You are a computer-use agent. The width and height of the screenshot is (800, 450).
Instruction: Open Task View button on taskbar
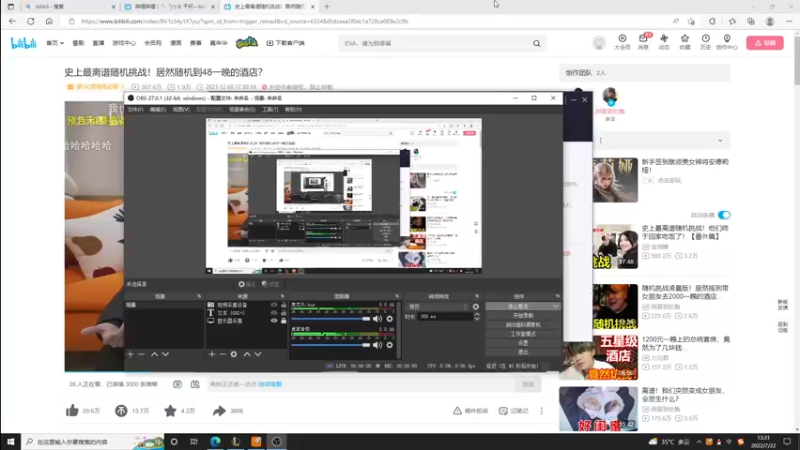194,441
